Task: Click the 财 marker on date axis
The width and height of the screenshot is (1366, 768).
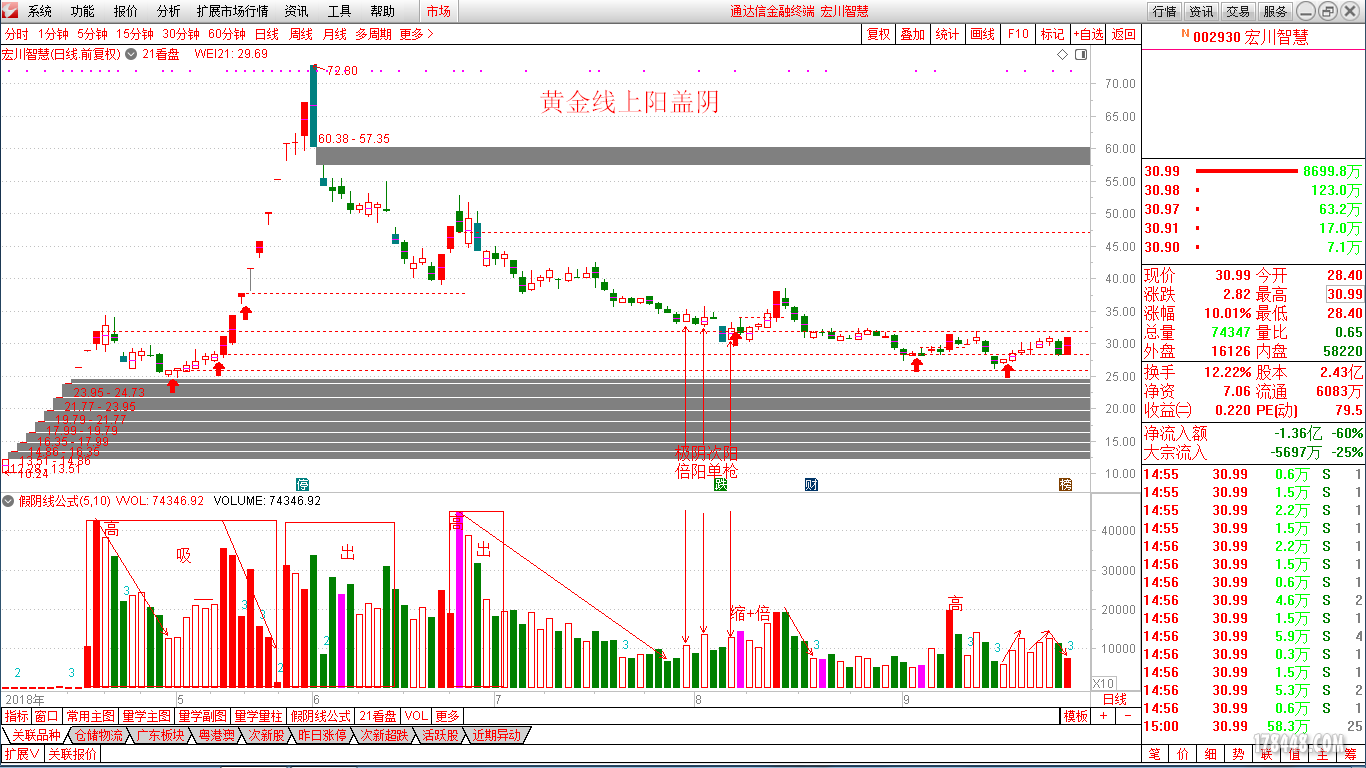Action: [812, 485]
